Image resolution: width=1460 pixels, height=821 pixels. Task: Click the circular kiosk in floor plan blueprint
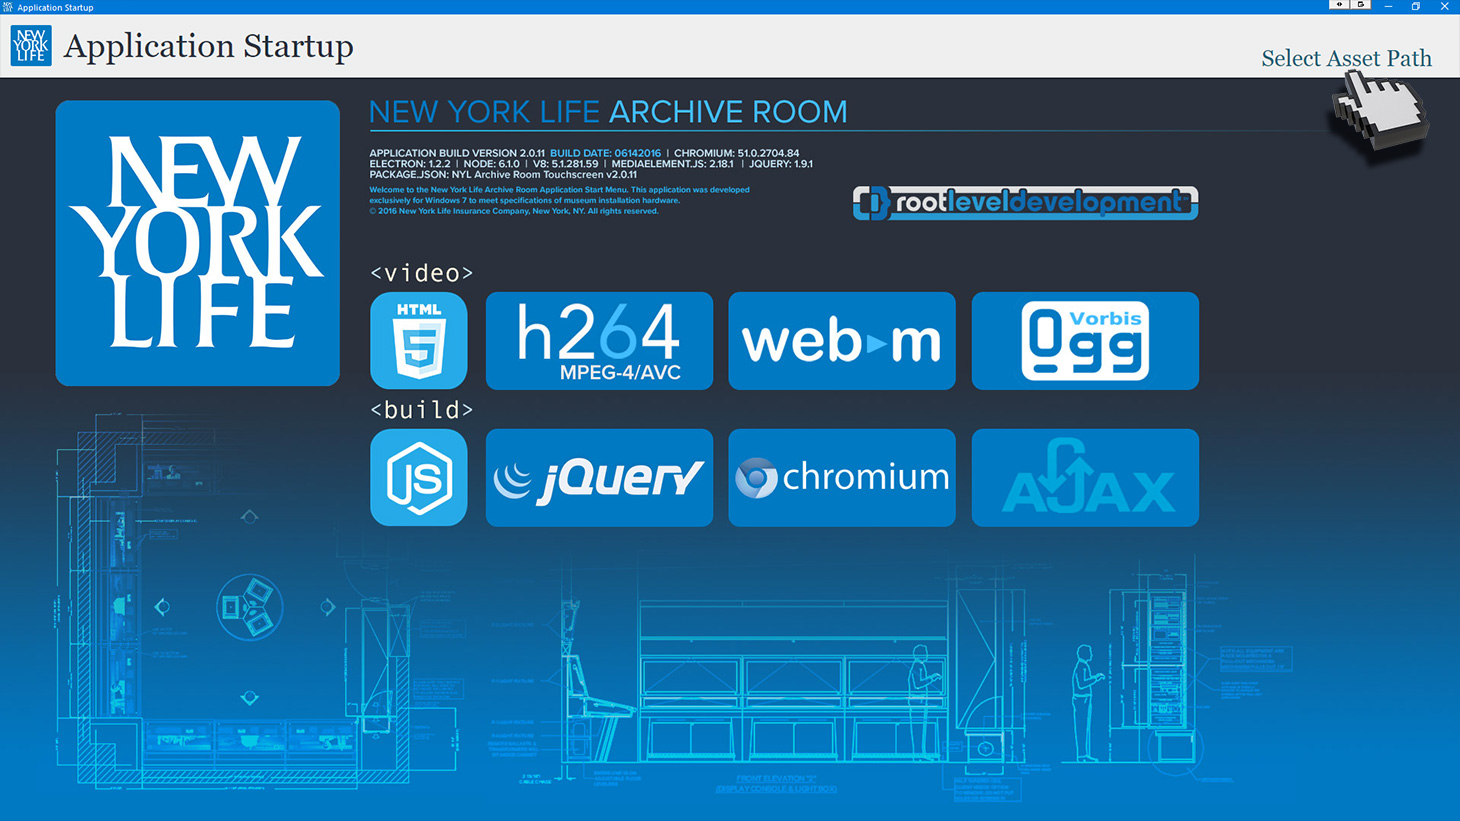click(249, 607)
